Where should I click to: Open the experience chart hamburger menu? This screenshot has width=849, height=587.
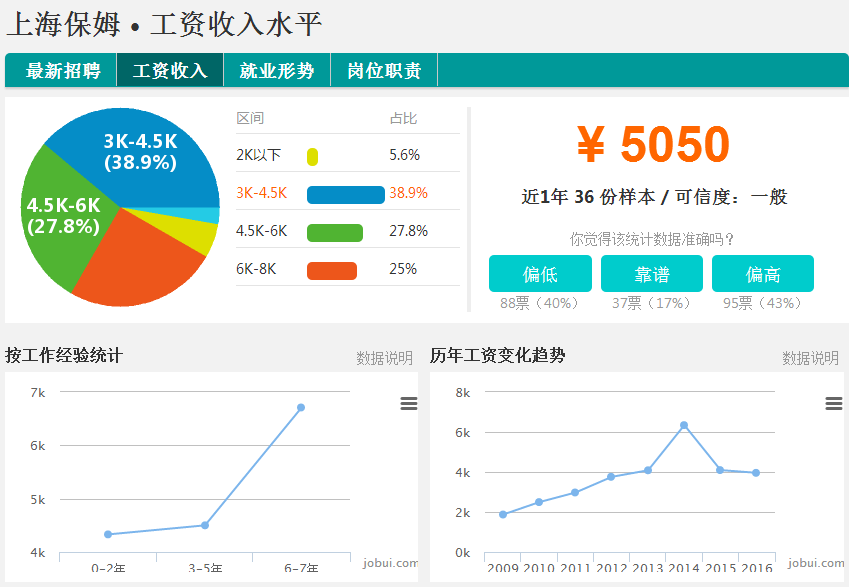tap(408, 403)
